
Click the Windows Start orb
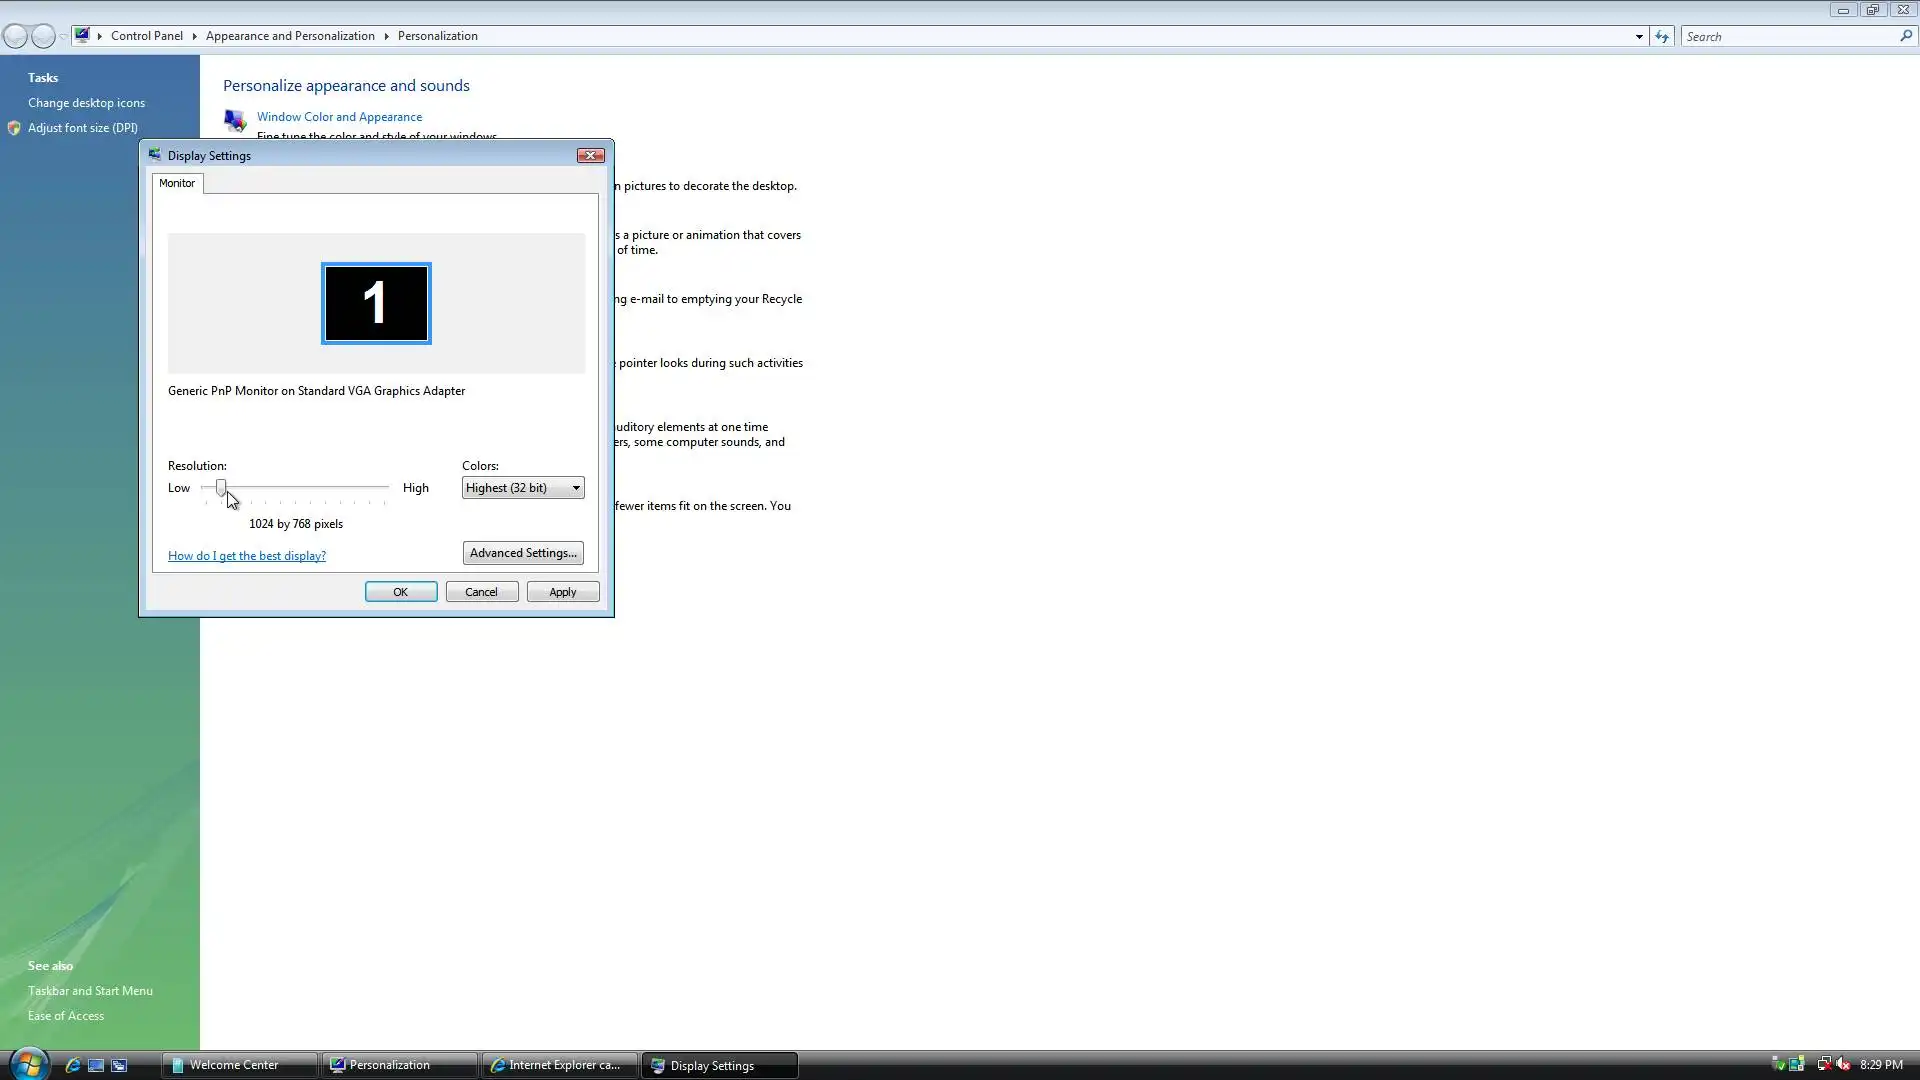[x=27, y=1064]
